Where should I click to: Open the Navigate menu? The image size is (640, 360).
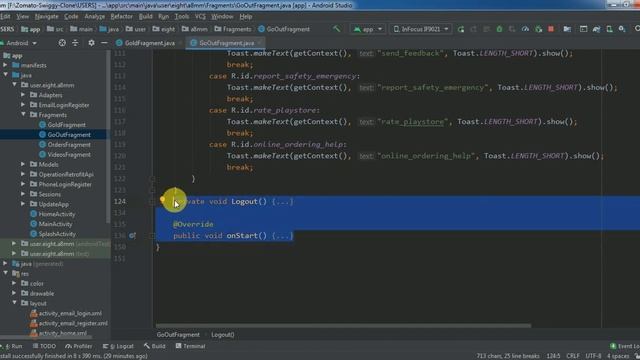click(46, 16)
